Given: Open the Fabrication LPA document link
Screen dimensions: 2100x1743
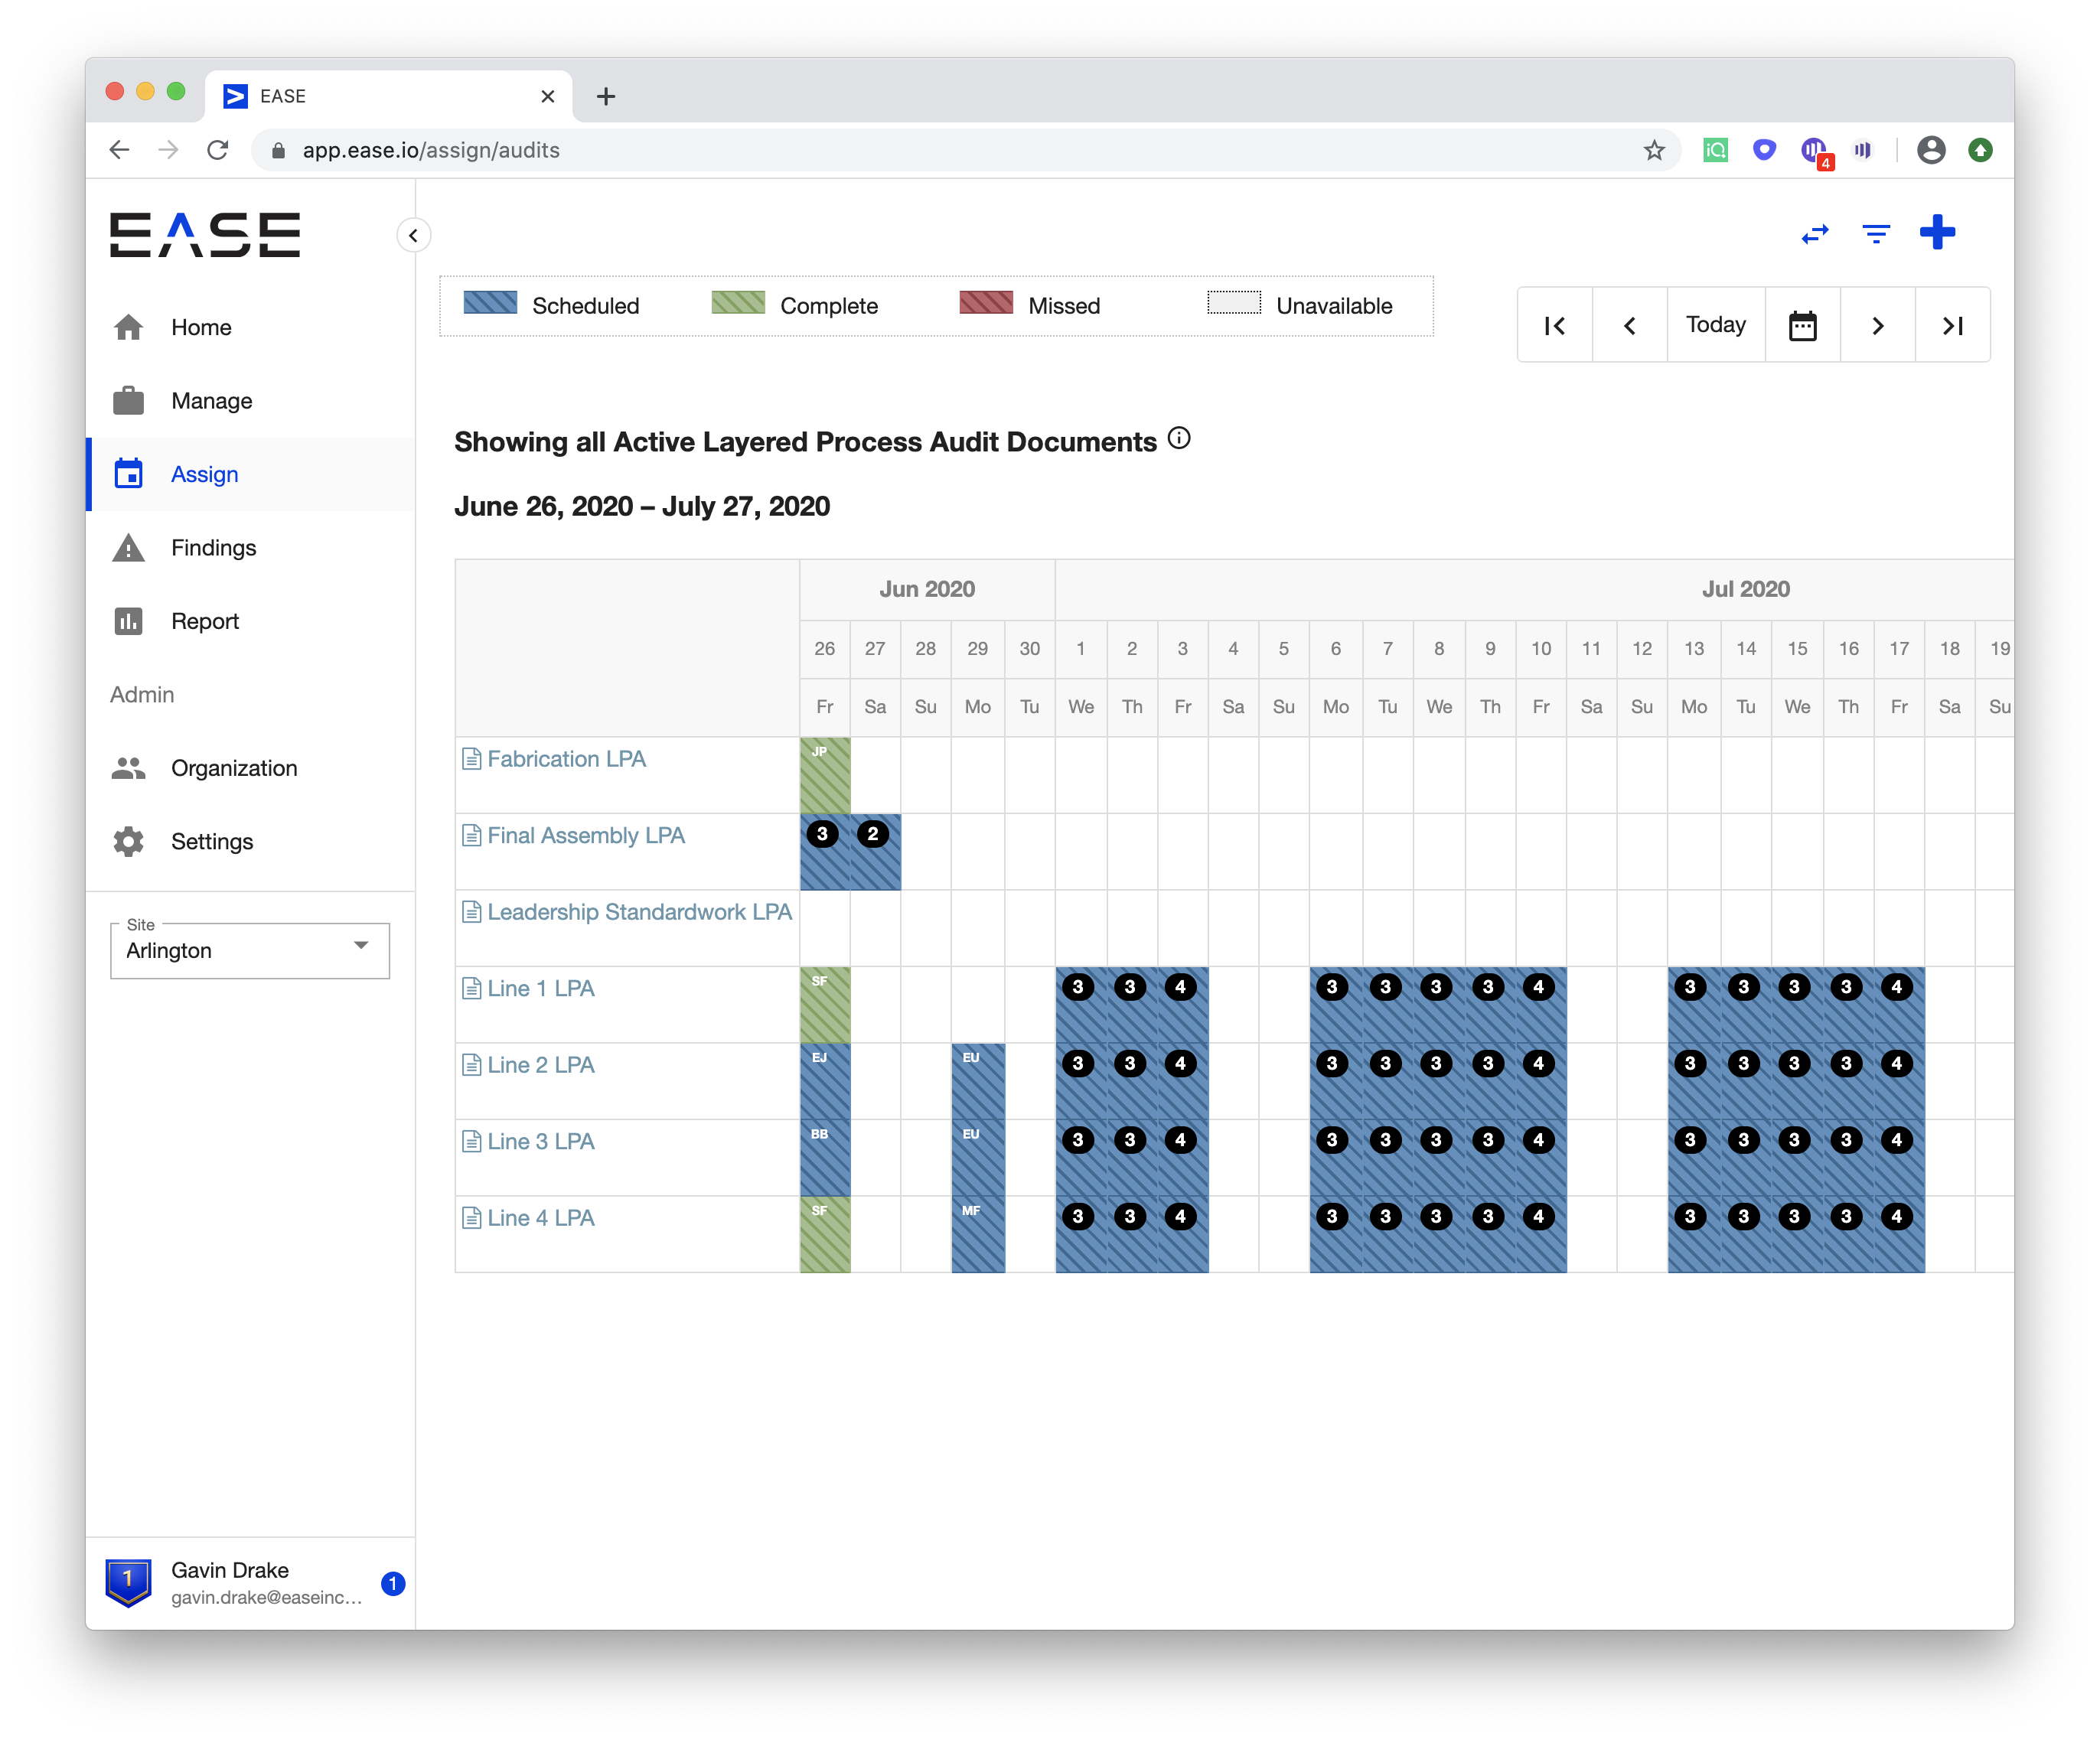Looking at the screenshot, I should click(566, 758).
